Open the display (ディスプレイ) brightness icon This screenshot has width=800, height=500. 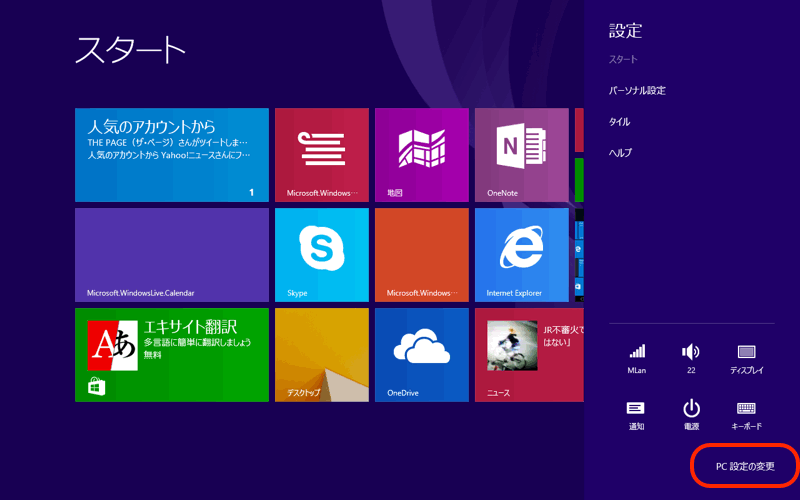pyautogui.click(x=746, y=353)
